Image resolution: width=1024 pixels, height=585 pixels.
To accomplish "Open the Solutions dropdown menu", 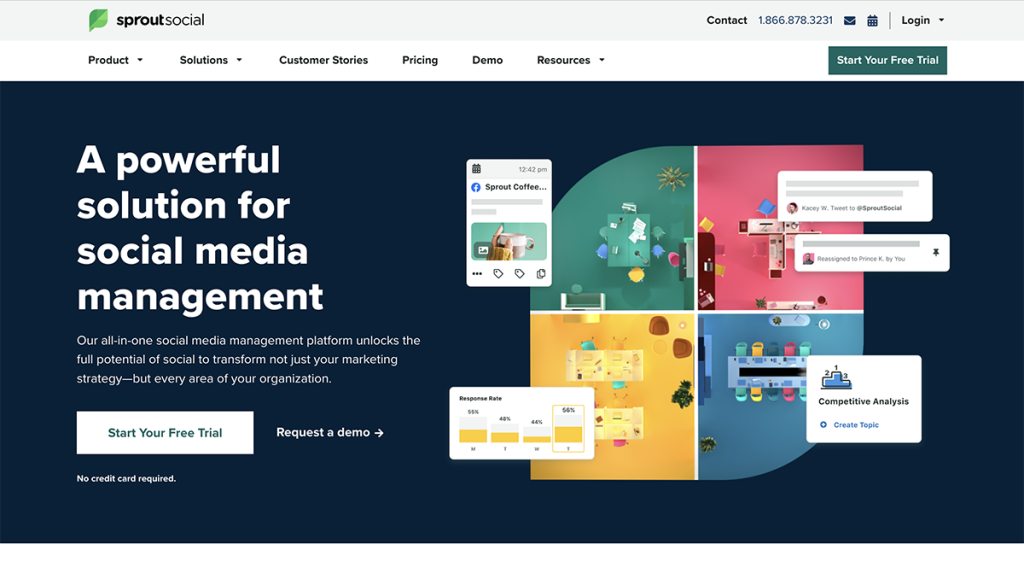I will pyautogui.click(x=210, y=60).
